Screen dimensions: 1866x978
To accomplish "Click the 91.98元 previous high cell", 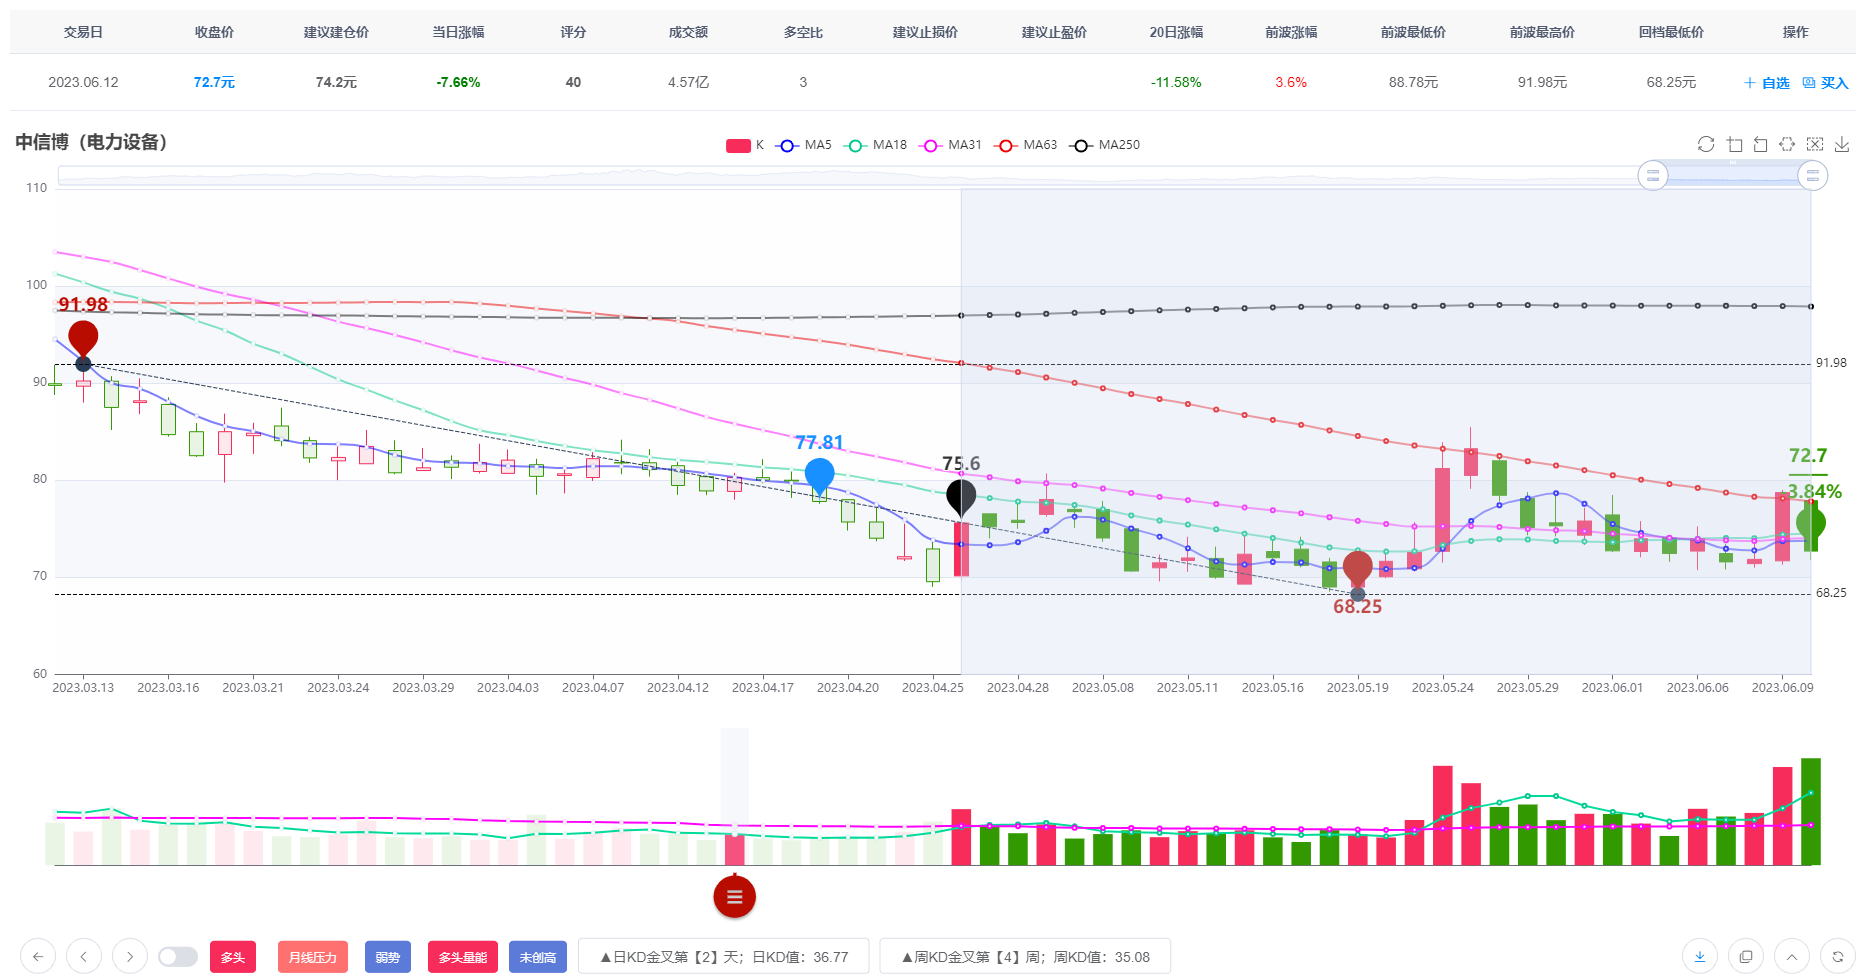I will 1542,82.
